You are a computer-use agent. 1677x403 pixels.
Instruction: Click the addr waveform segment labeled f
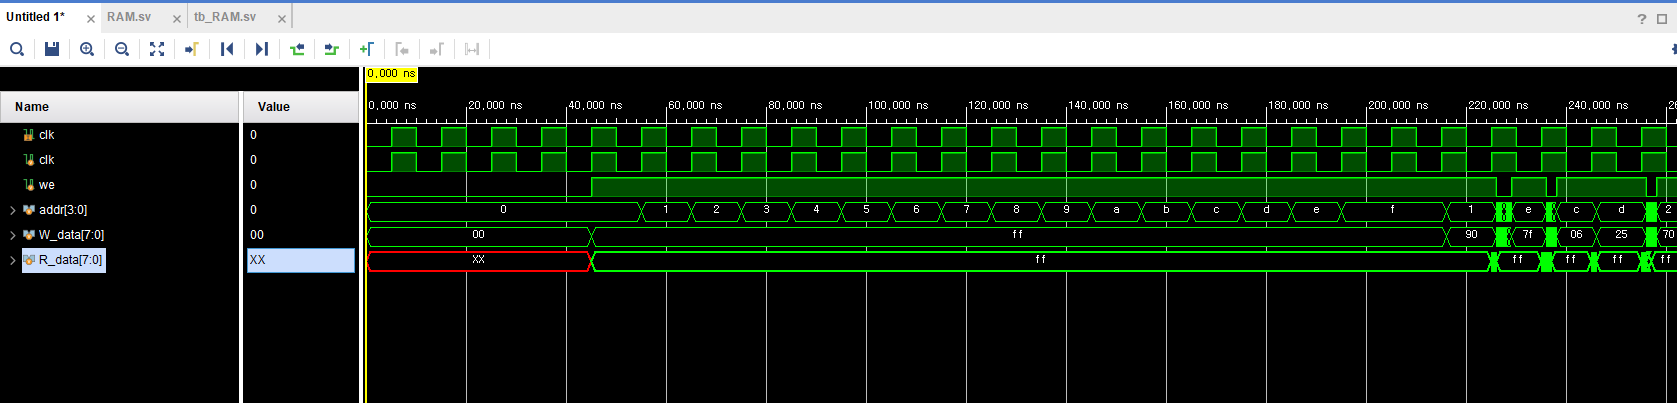point(1393,211)
